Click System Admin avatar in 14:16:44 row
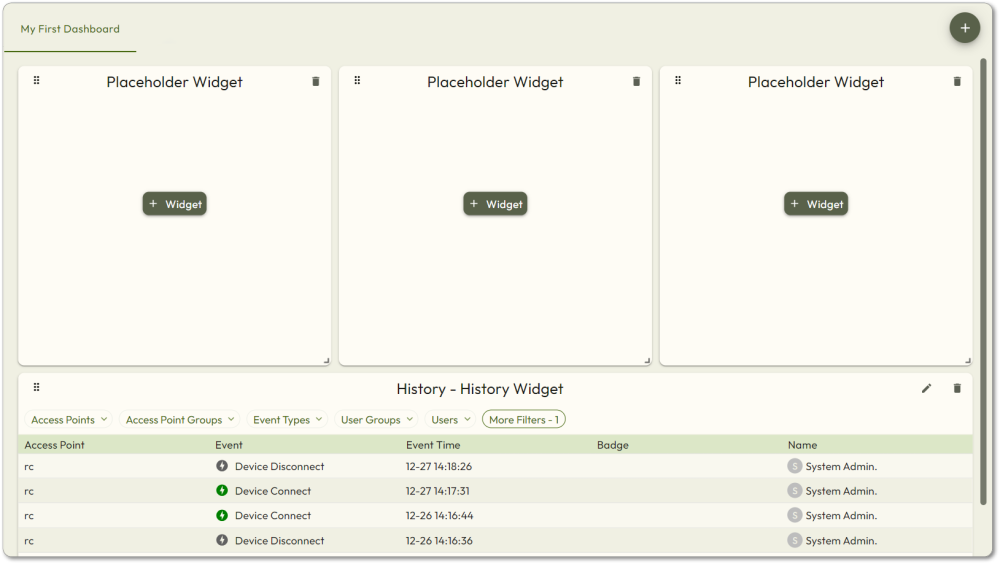The height and width of the screenshot is (564, 1000). [795, 516]
